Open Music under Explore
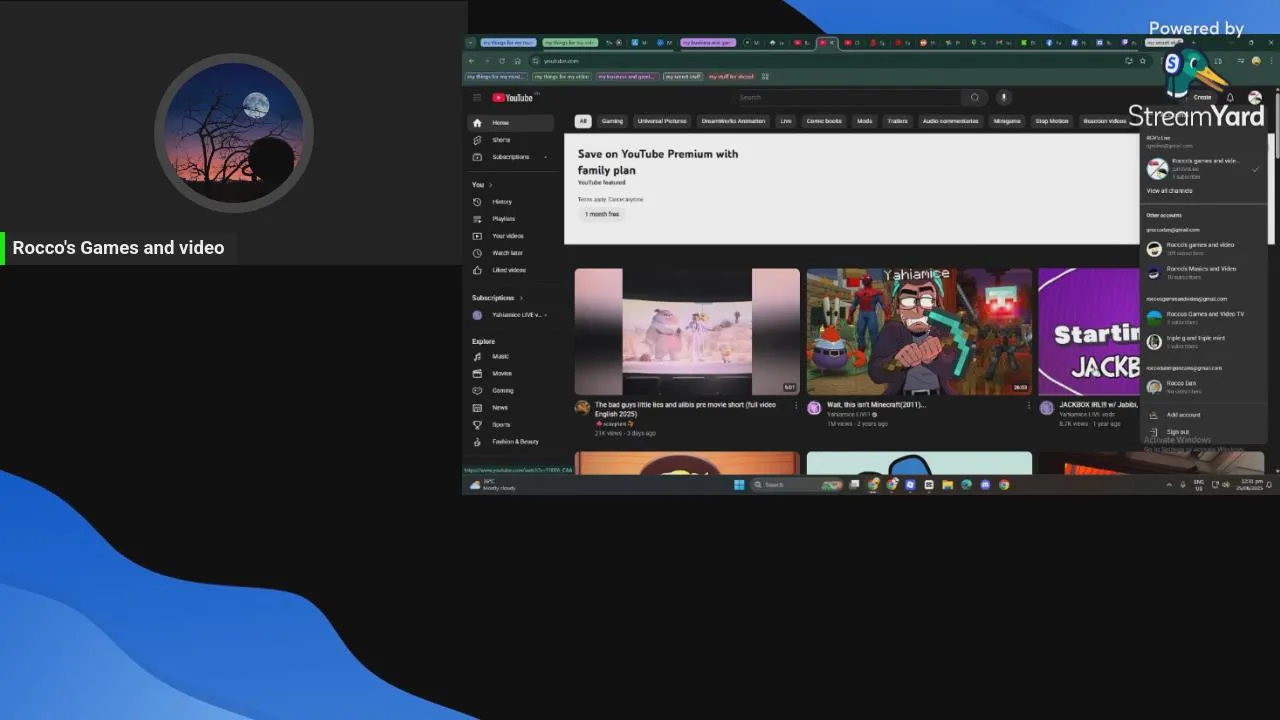The image size is (1280, 720). (x=511, y=356)
